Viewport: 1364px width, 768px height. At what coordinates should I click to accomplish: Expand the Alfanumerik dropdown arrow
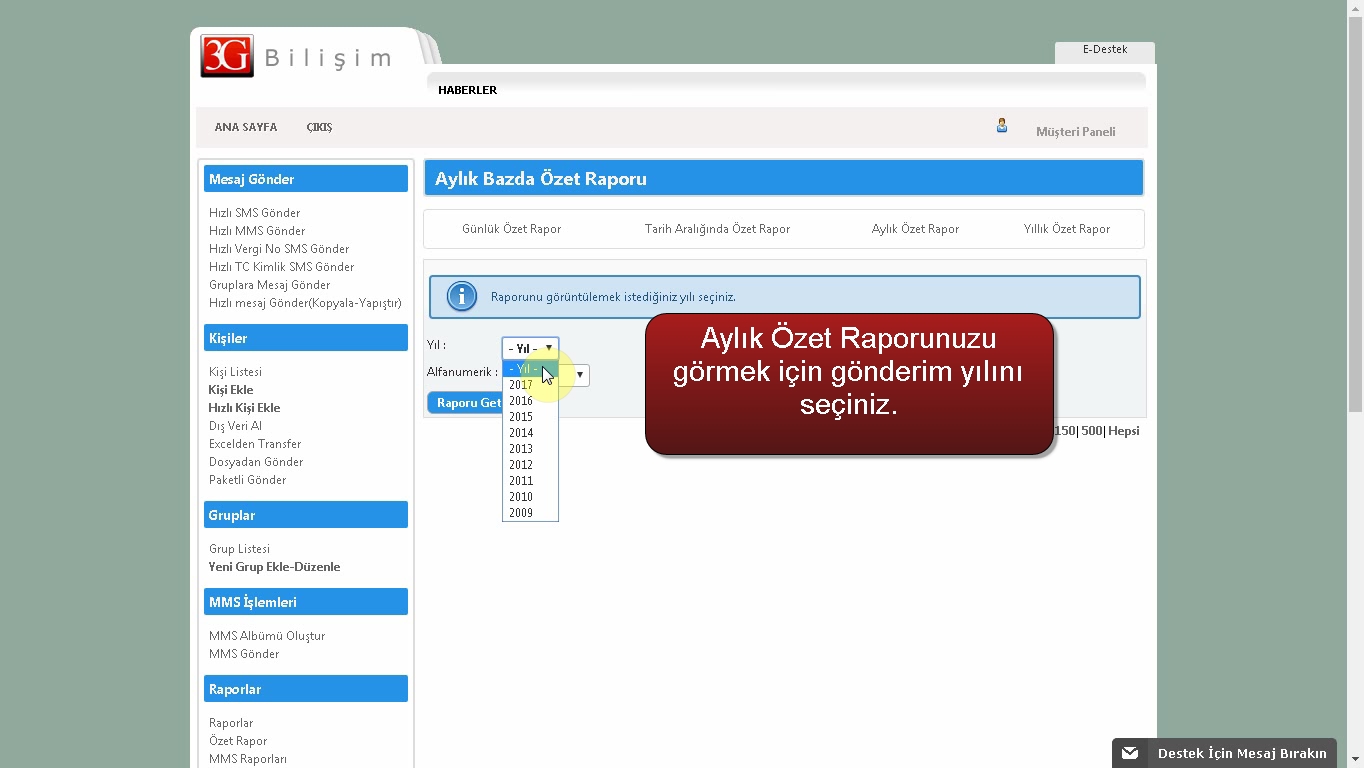tap(579, 375)
